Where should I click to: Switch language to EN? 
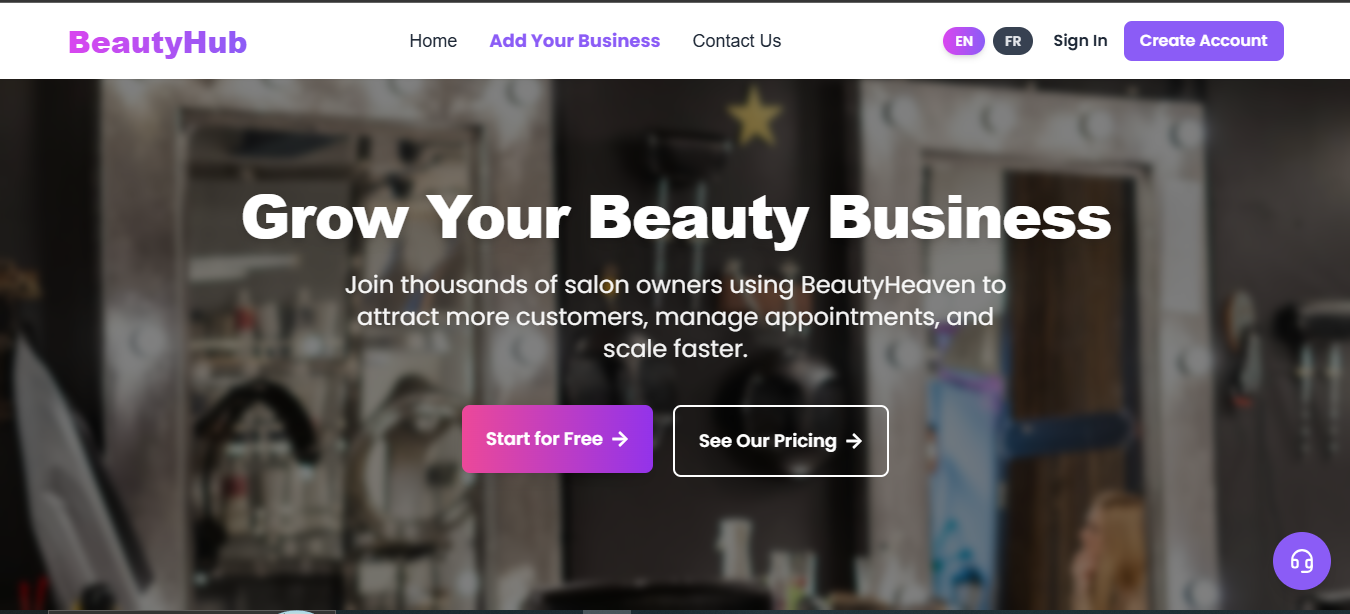pos(964,41)
